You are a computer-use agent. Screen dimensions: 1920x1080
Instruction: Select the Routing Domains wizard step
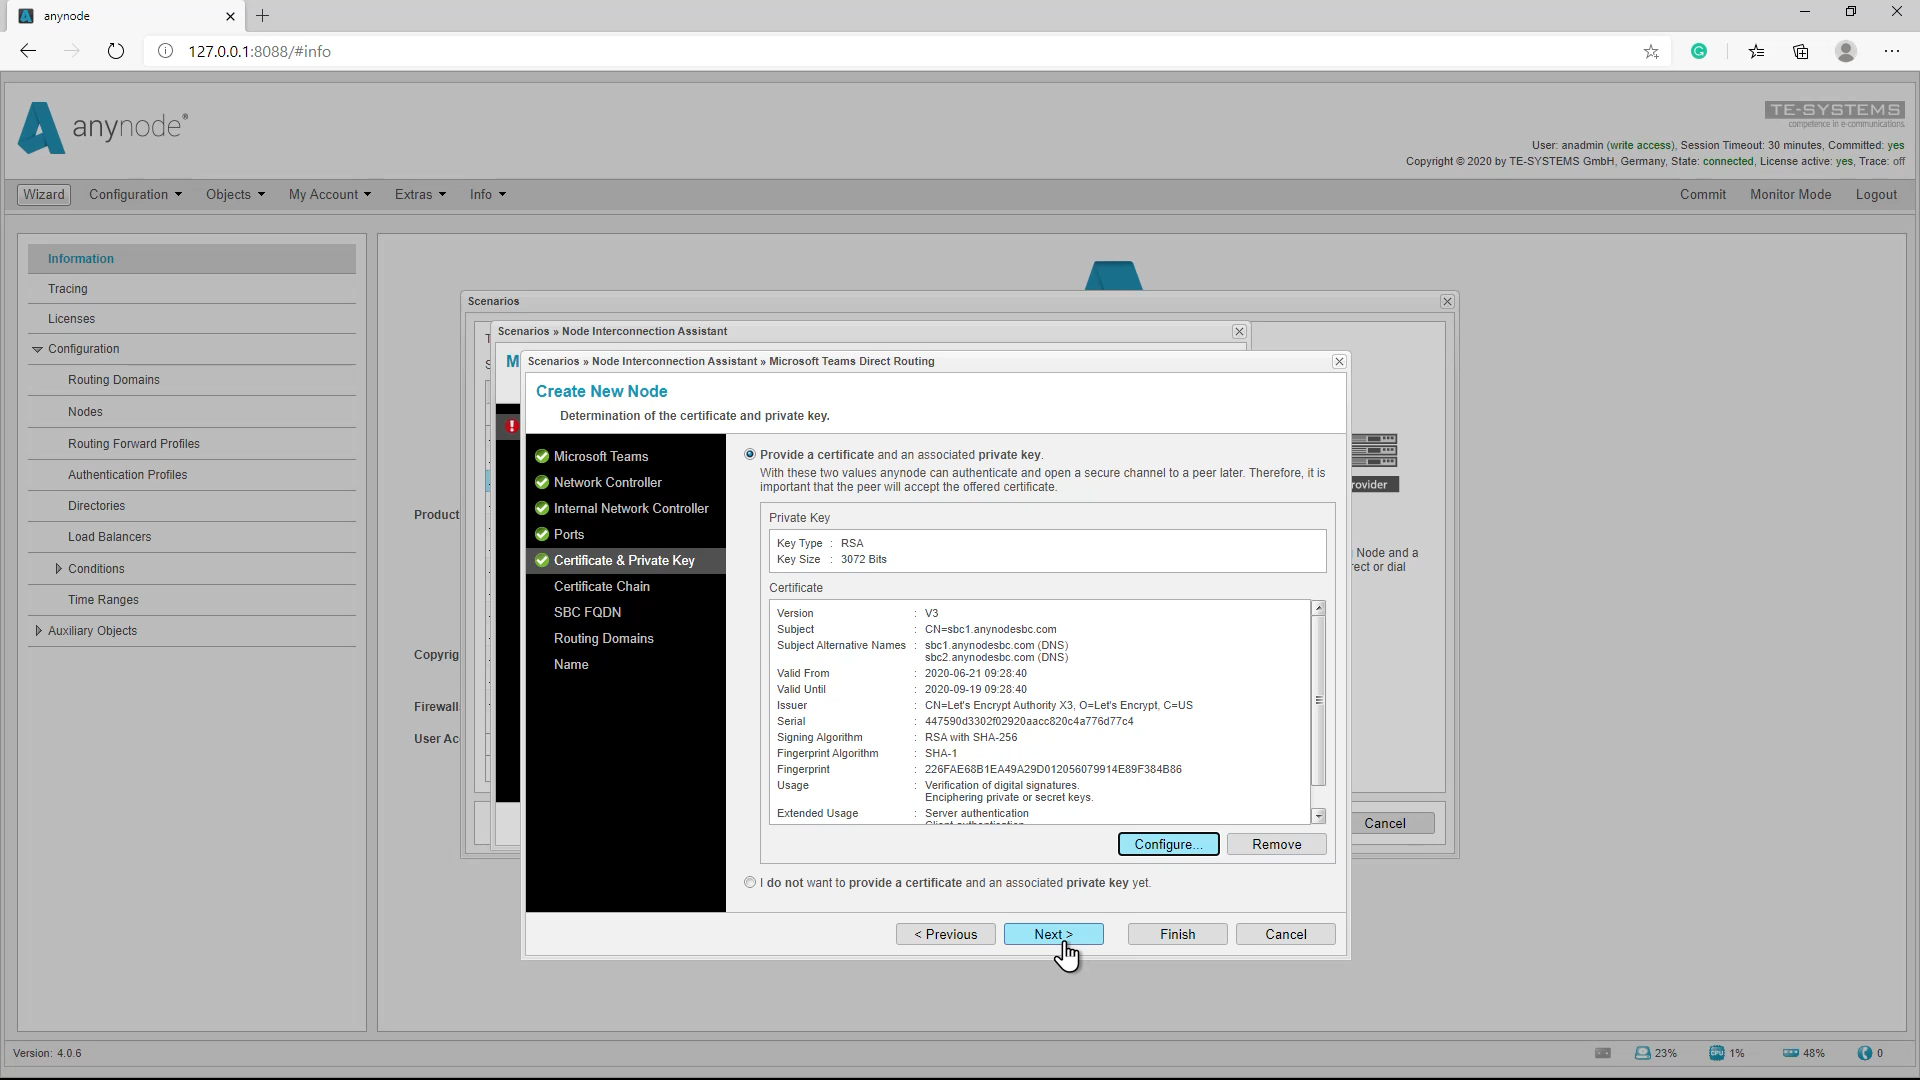click(604, 638)
